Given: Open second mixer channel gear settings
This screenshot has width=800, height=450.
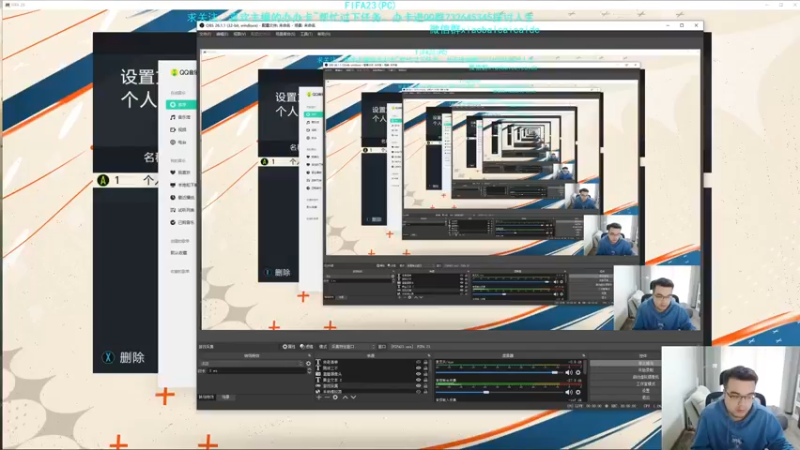Looking at the screenshot, I should (578, 392).
